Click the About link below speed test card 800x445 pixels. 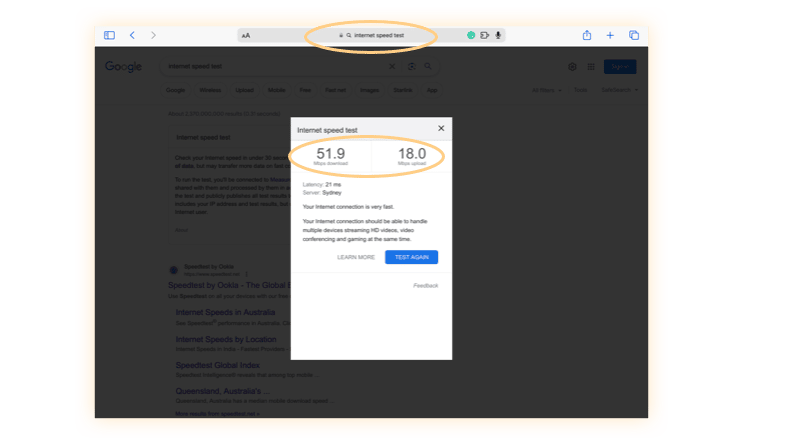(182, 230)
